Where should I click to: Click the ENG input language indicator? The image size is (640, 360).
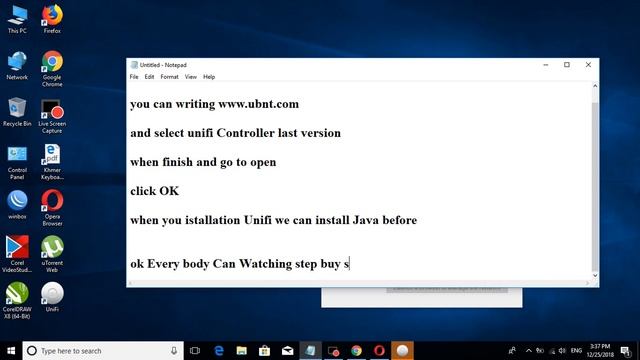[576, 351]
